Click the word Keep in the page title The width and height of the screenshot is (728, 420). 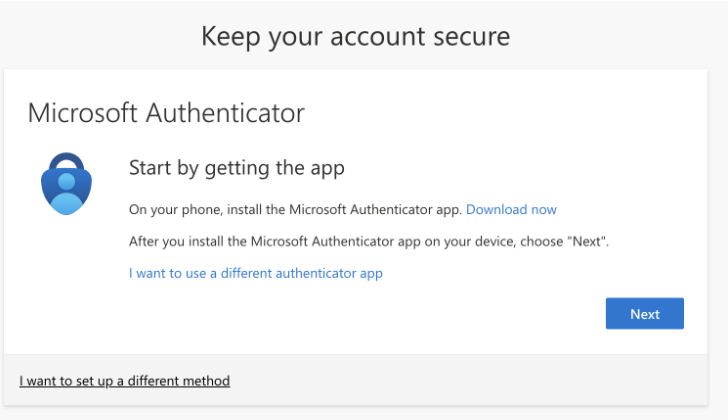pos(228,37)
